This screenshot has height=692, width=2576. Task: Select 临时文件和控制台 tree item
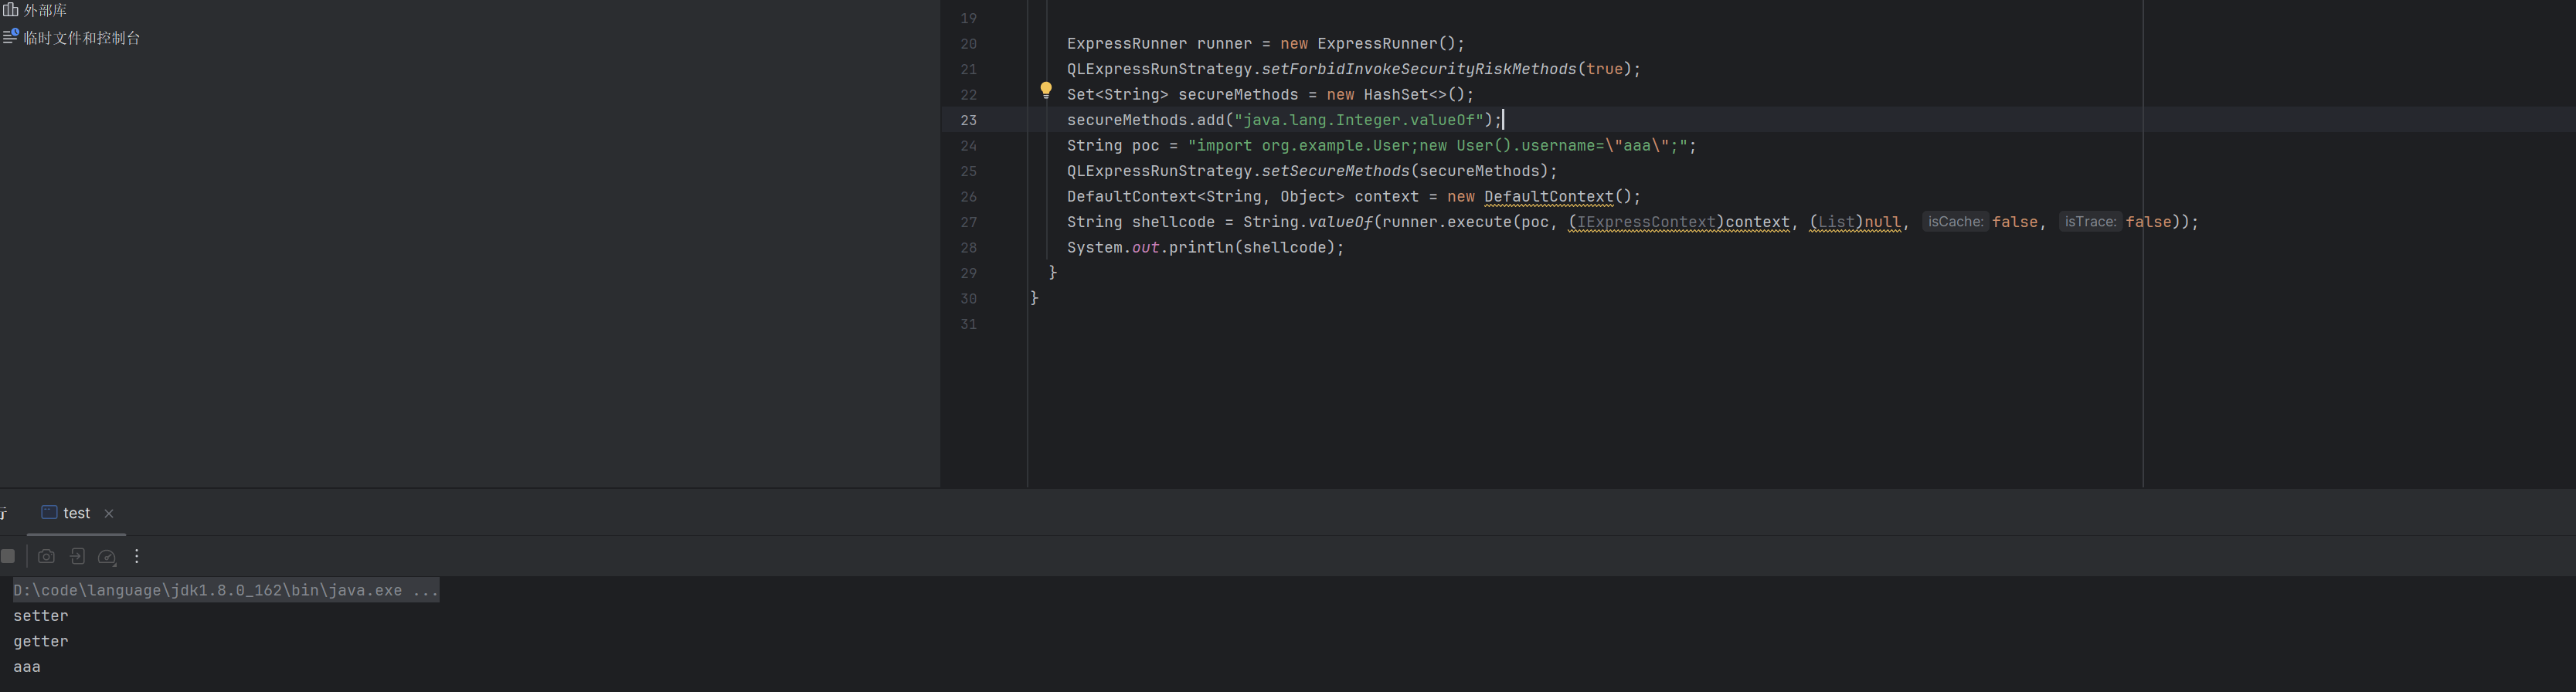click(x=82, y=38)
